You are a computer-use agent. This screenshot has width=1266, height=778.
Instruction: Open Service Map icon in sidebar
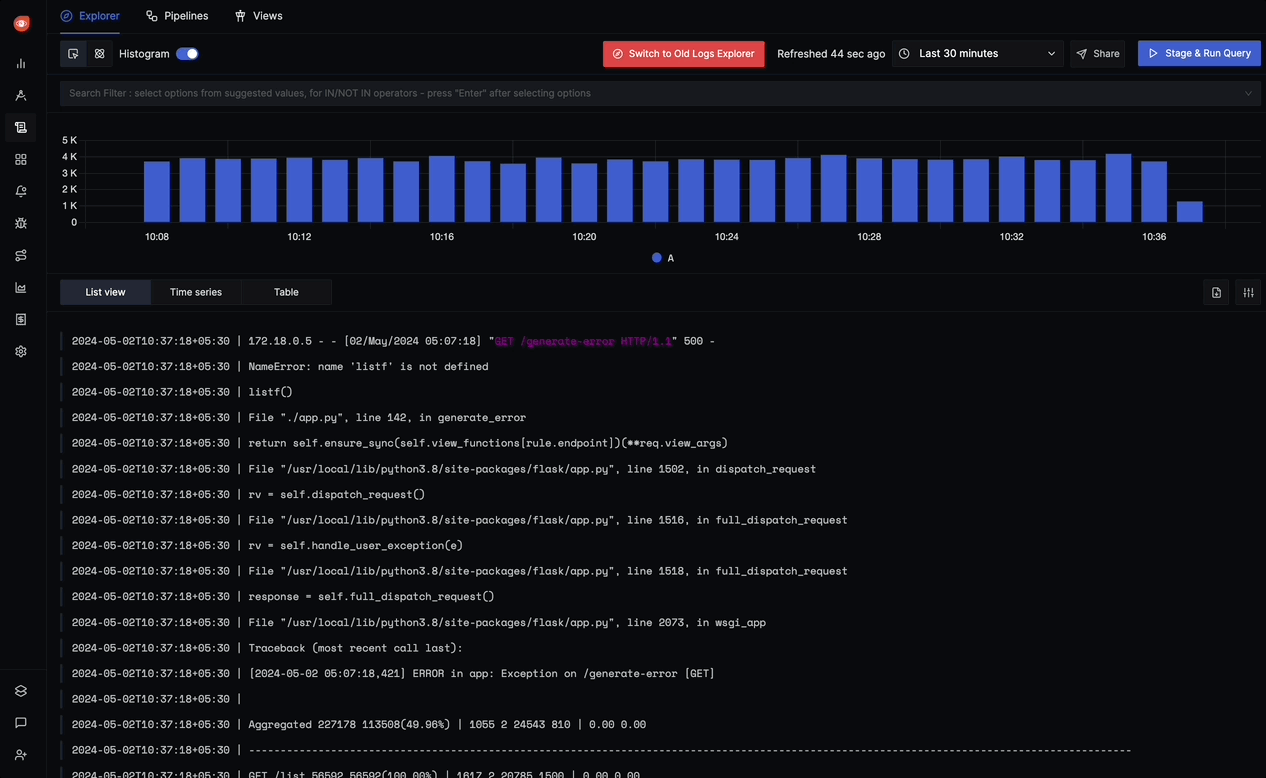point(21,255)
